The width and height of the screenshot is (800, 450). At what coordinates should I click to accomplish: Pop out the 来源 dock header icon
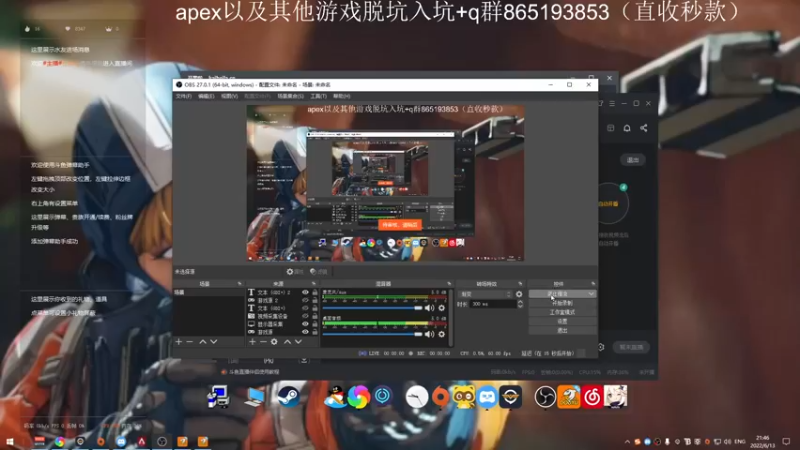click(313, 284)
